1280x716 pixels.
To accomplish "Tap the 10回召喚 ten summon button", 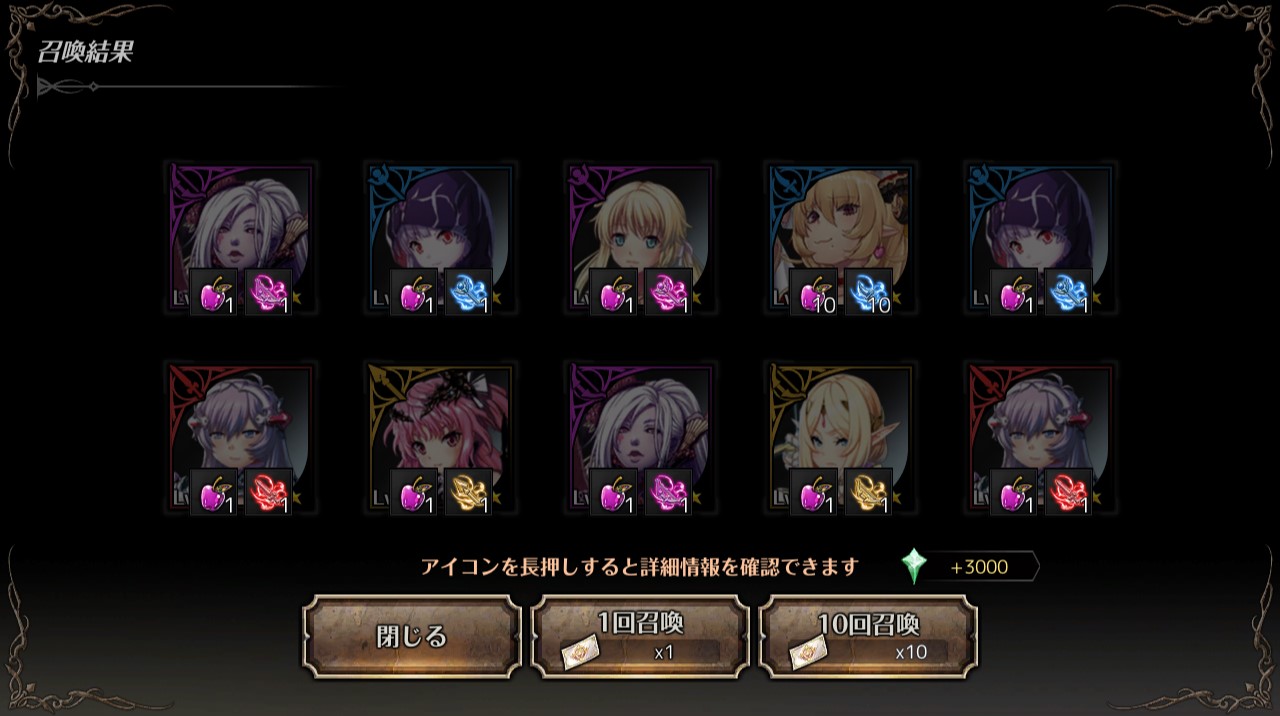I will coord(868,636).
